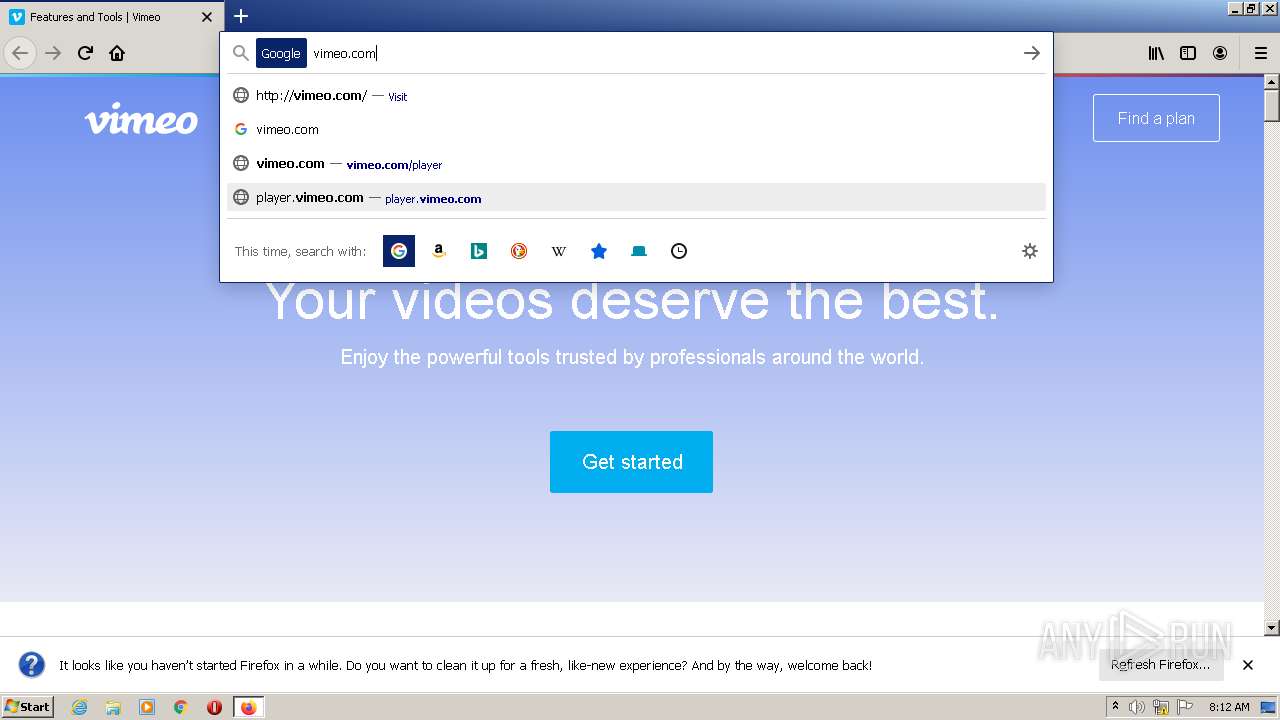The image size is (1280, 720).
Task: Click the Action Center flag tray icon
Action: (1186, 707)
